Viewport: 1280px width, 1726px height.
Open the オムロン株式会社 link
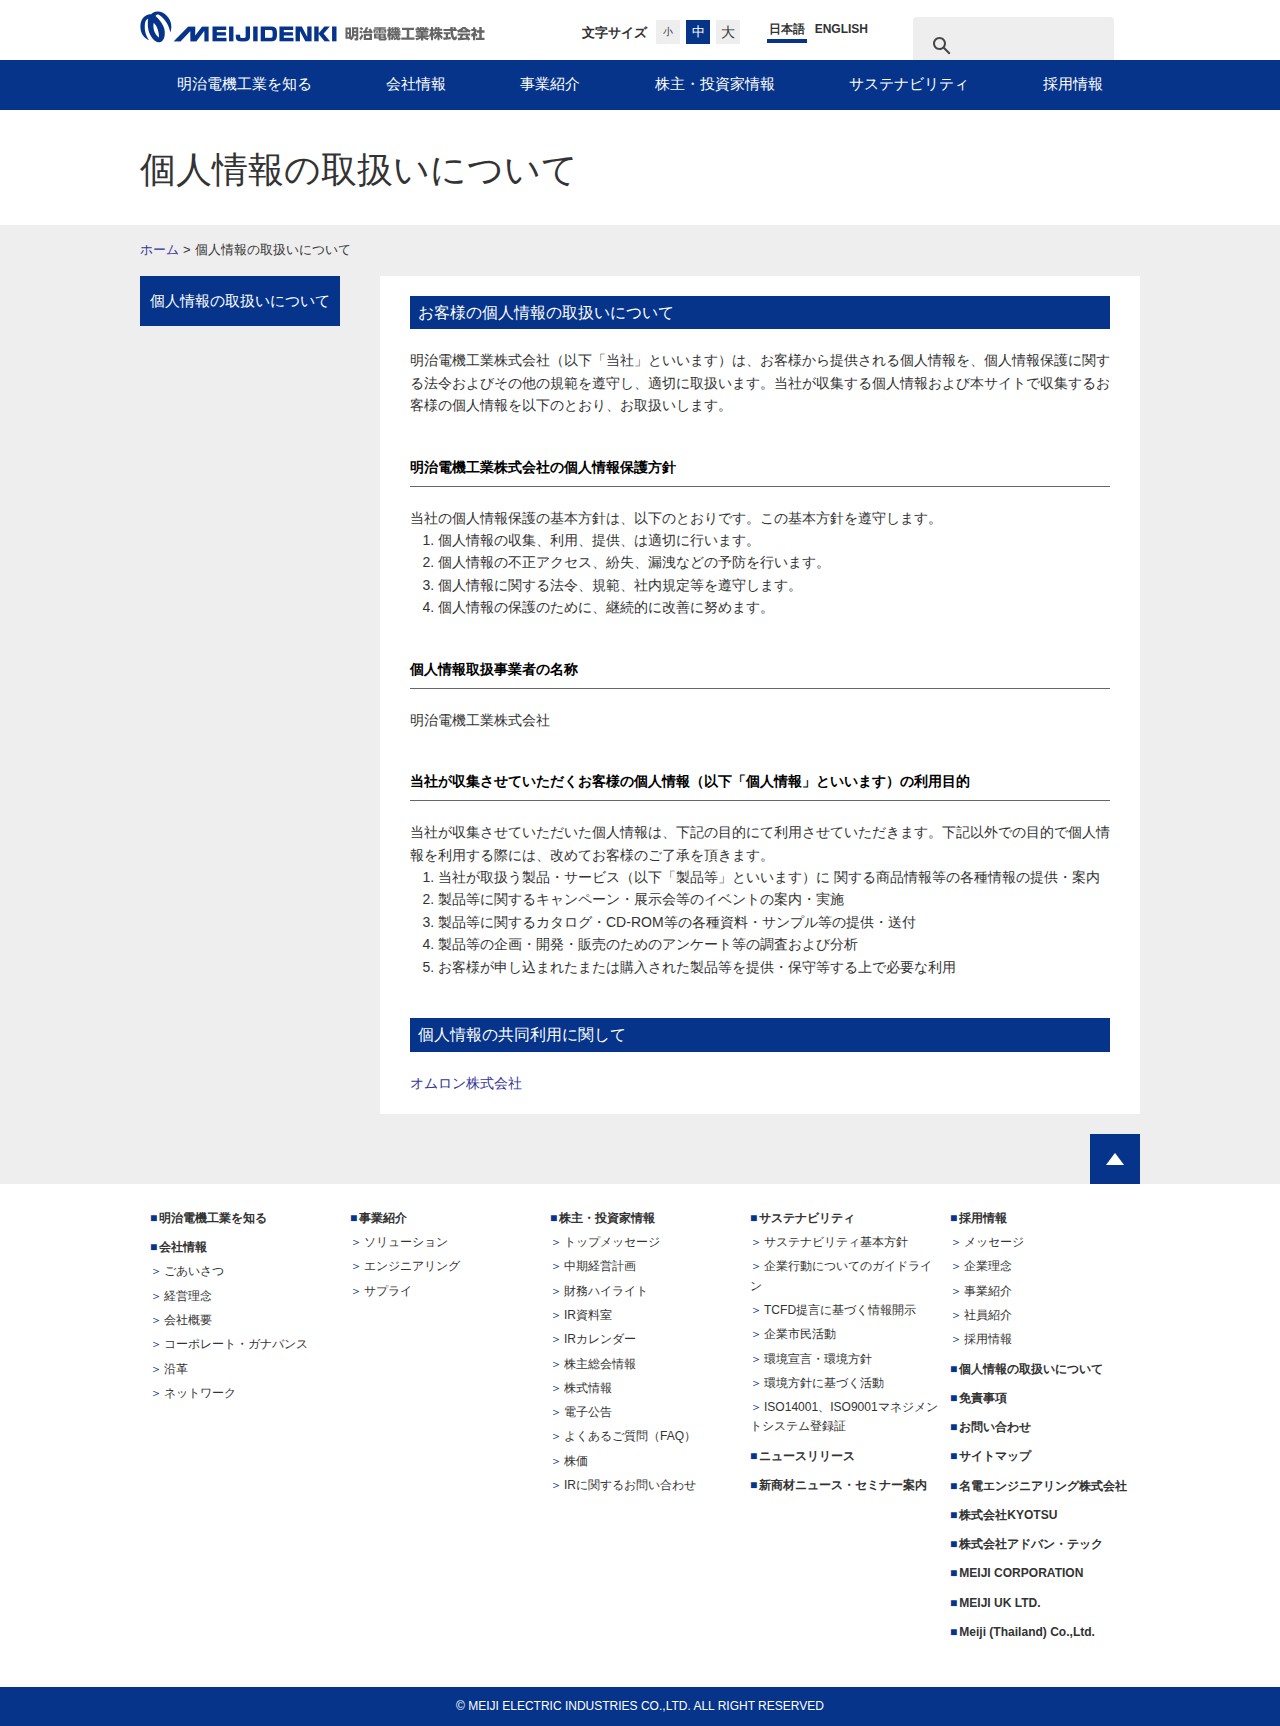coord(466,1083)
